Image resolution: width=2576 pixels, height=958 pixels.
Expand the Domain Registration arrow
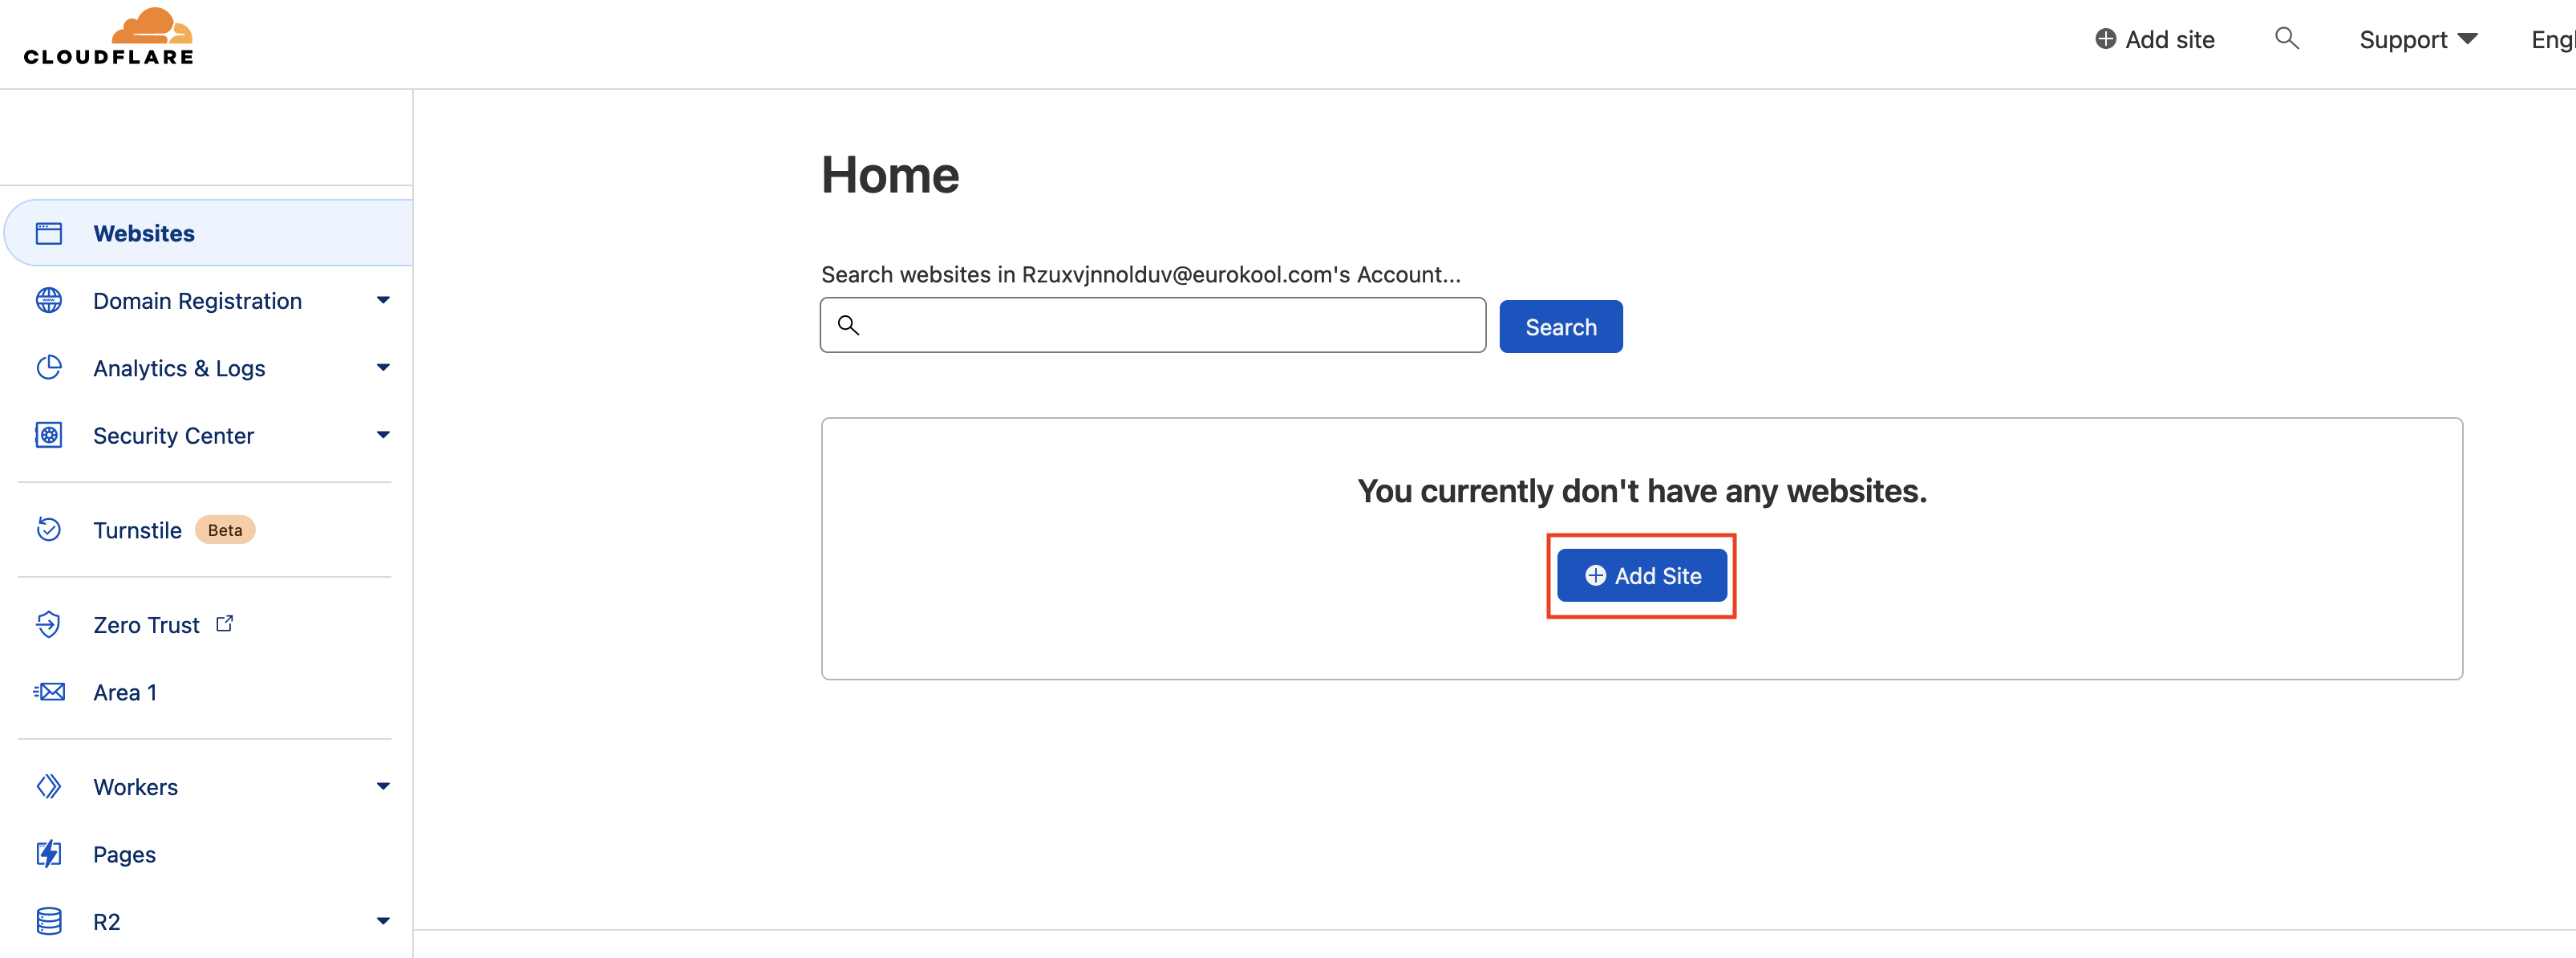(x=383, y=300)
